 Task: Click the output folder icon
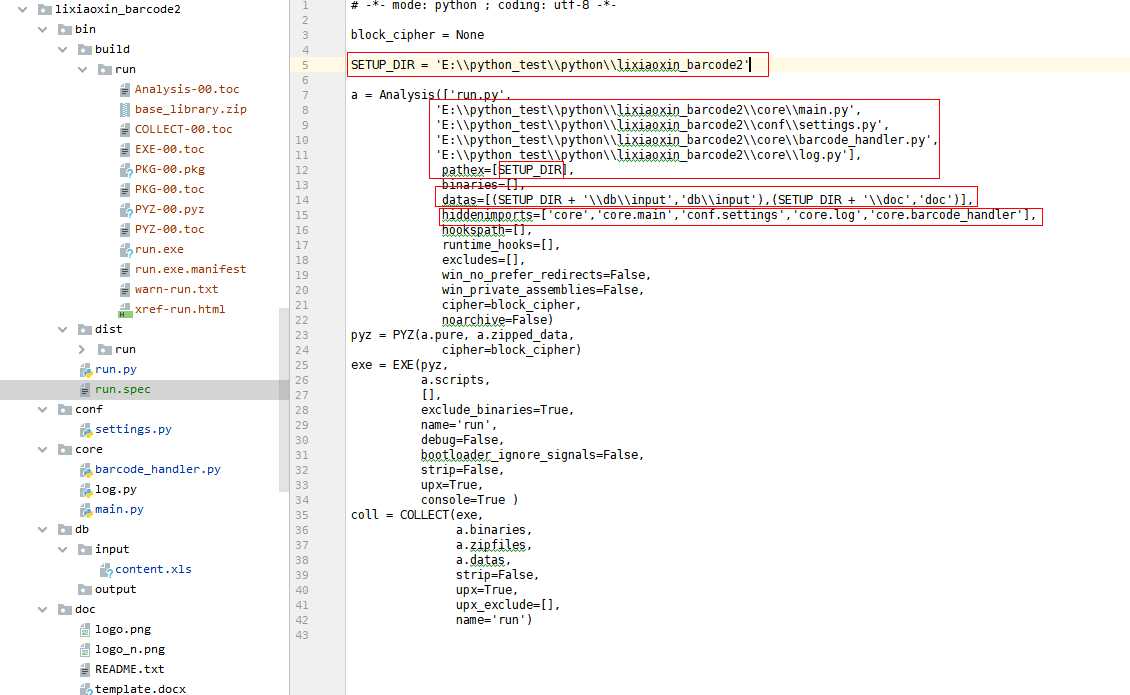85,590
